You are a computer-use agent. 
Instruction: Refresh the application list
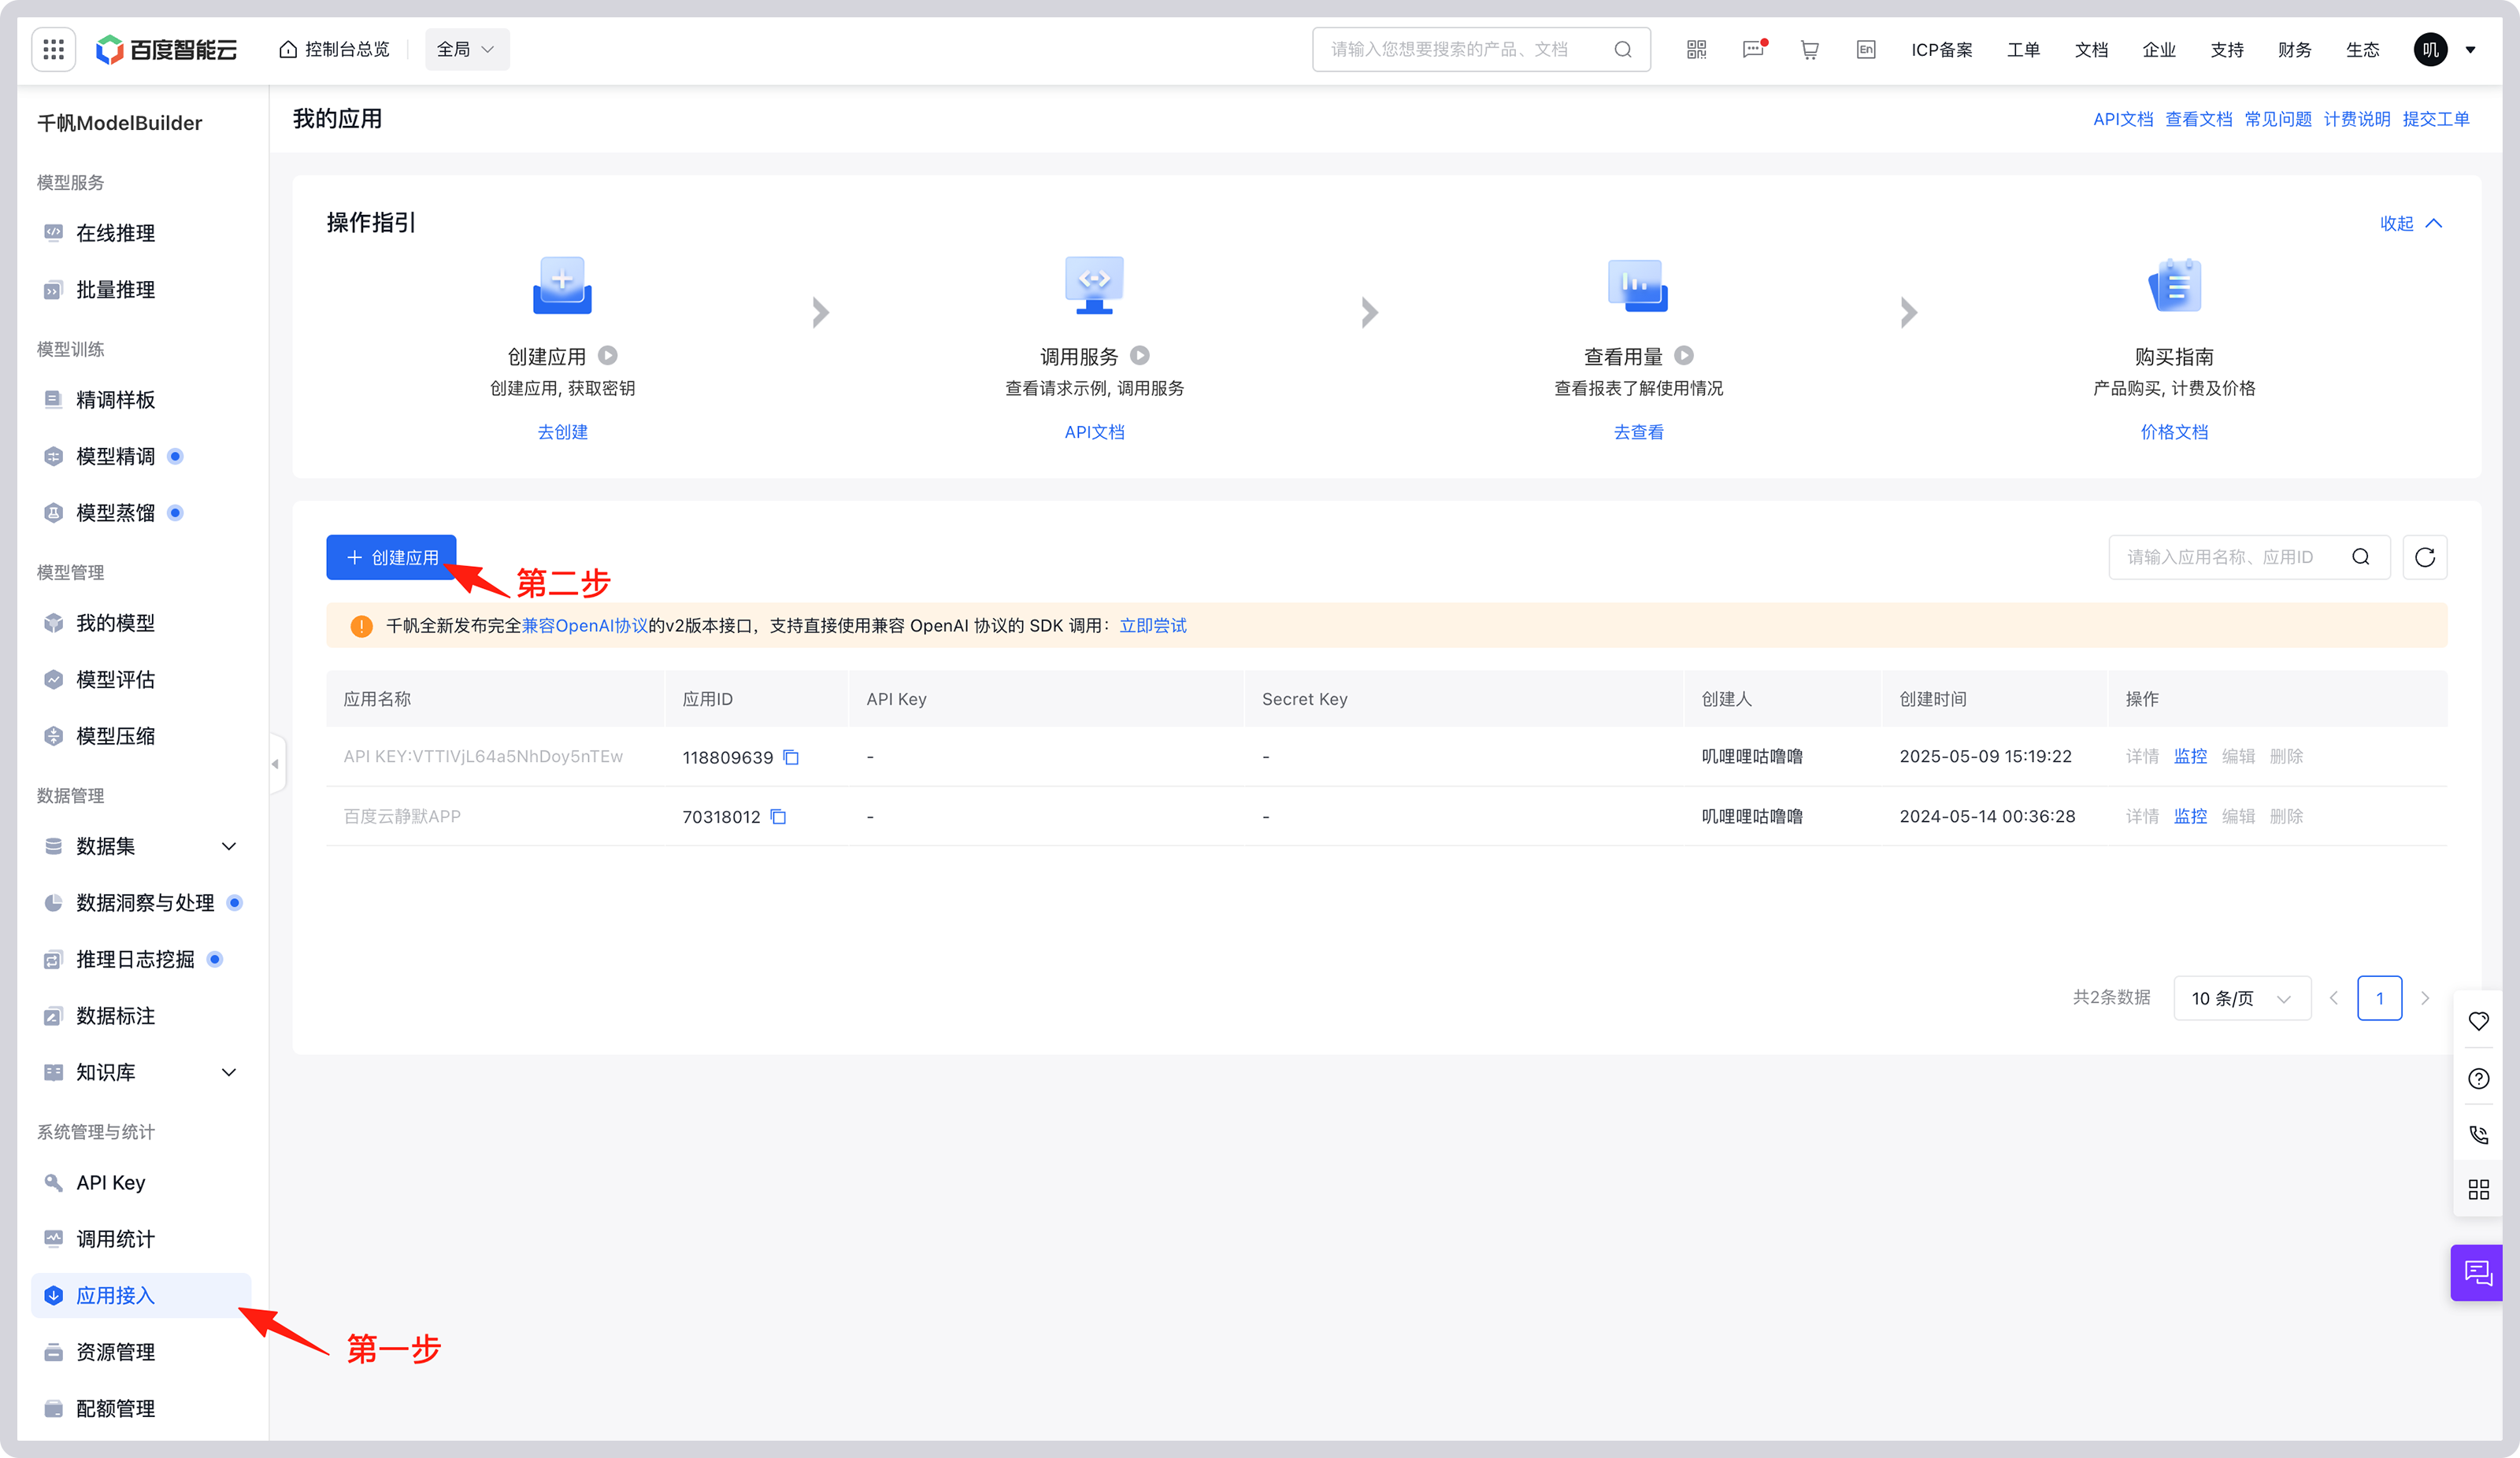[x=2424, y=557]
